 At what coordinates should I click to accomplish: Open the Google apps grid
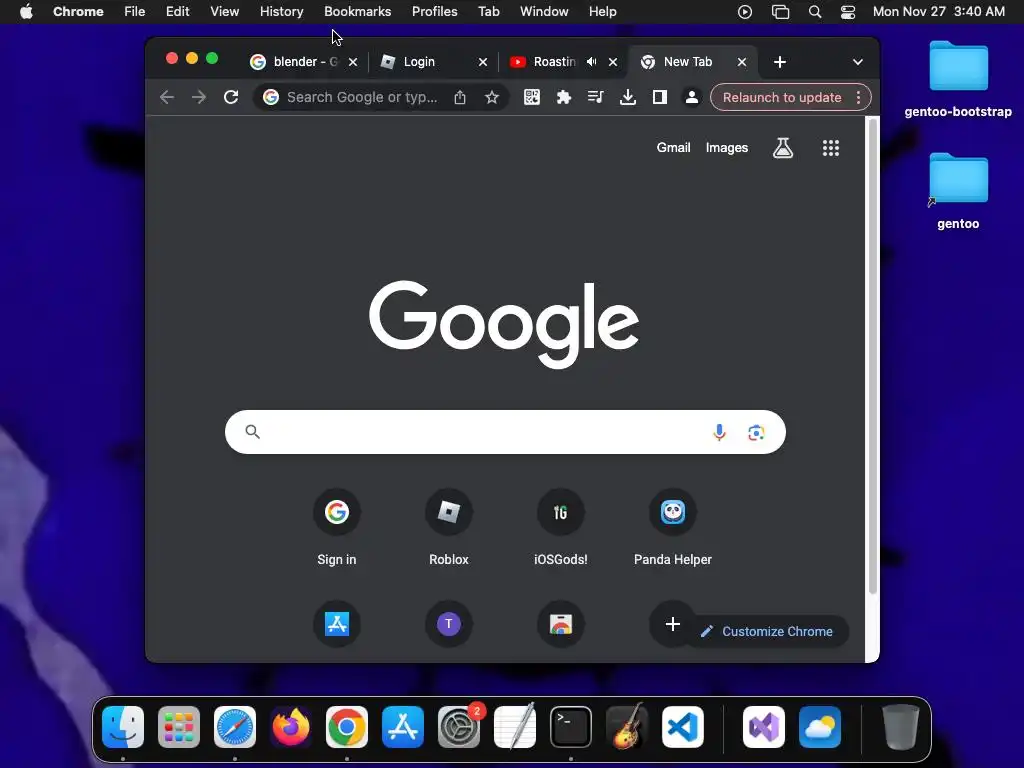[x=831, y=148]
